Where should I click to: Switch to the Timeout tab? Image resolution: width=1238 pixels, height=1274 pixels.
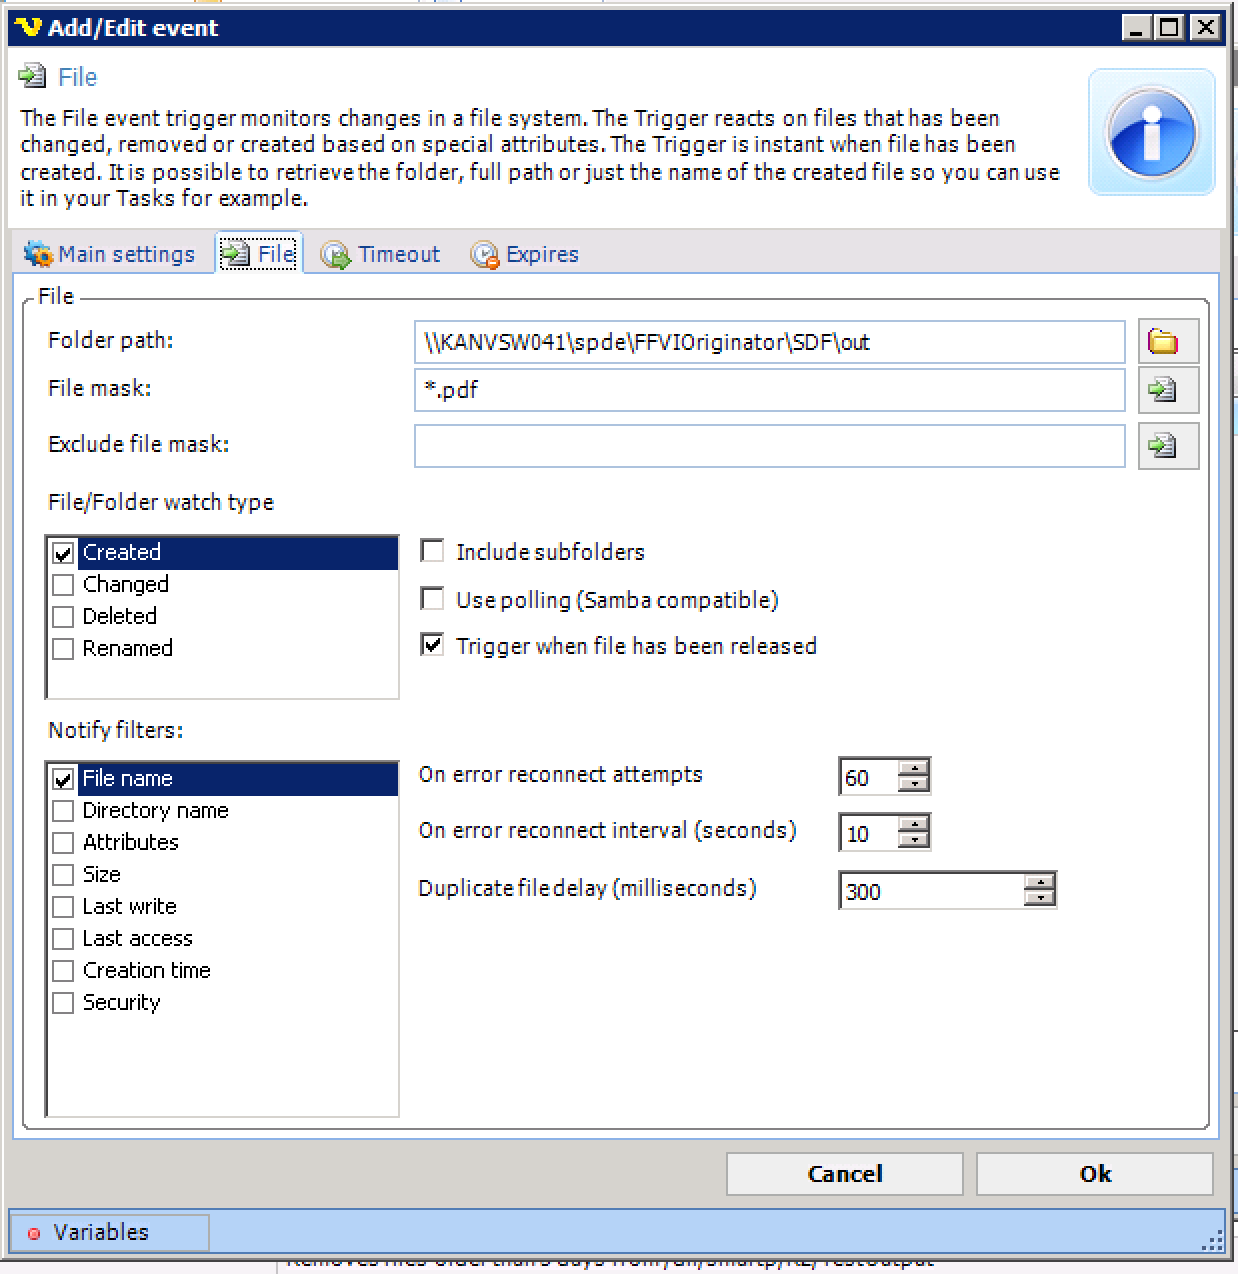coord(381,255)
